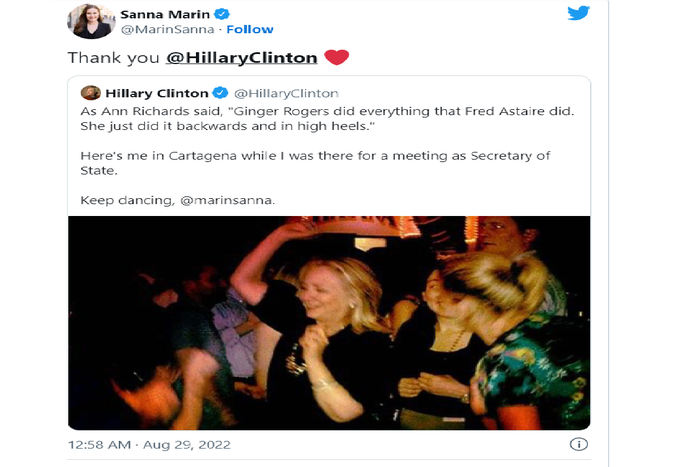Click the tweet info icon

click(x=577, y=444)
